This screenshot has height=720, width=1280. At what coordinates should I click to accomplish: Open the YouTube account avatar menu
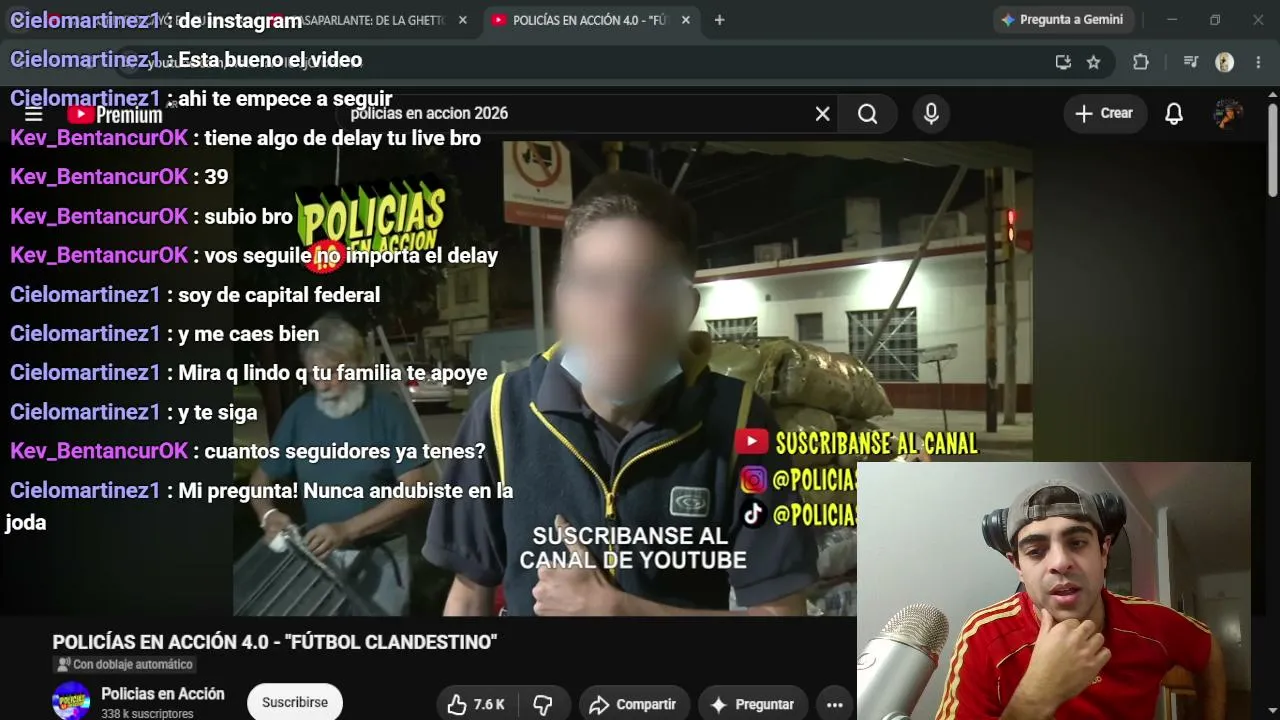(1228, 114)
